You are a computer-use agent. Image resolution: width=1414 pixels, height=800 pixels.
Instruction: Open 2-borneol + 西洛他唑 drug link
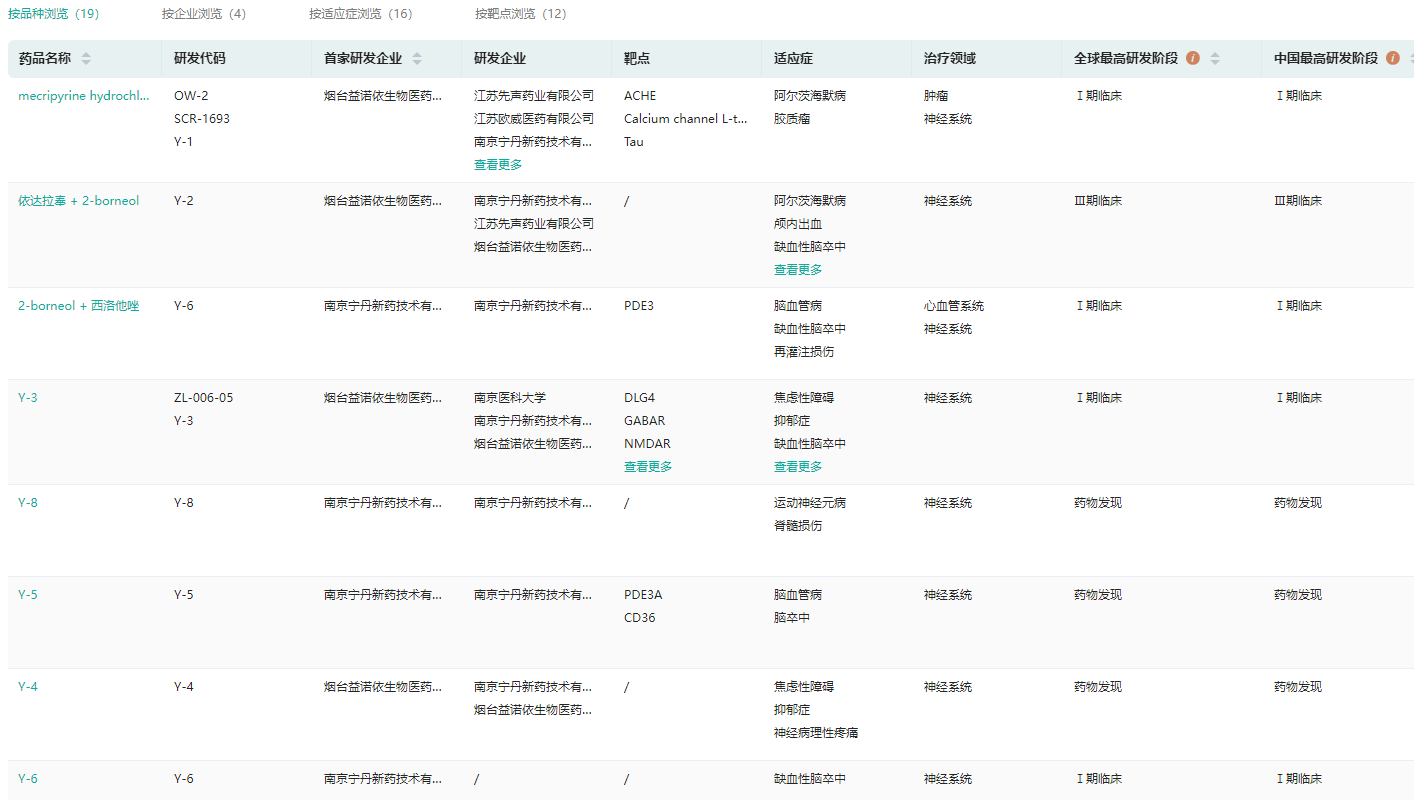coord(78,306)
